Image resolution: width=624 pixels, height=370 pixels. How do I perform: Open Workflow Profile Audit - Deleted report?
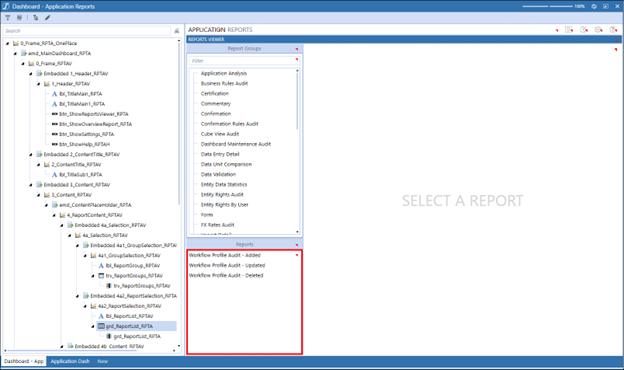coord(226,275)
